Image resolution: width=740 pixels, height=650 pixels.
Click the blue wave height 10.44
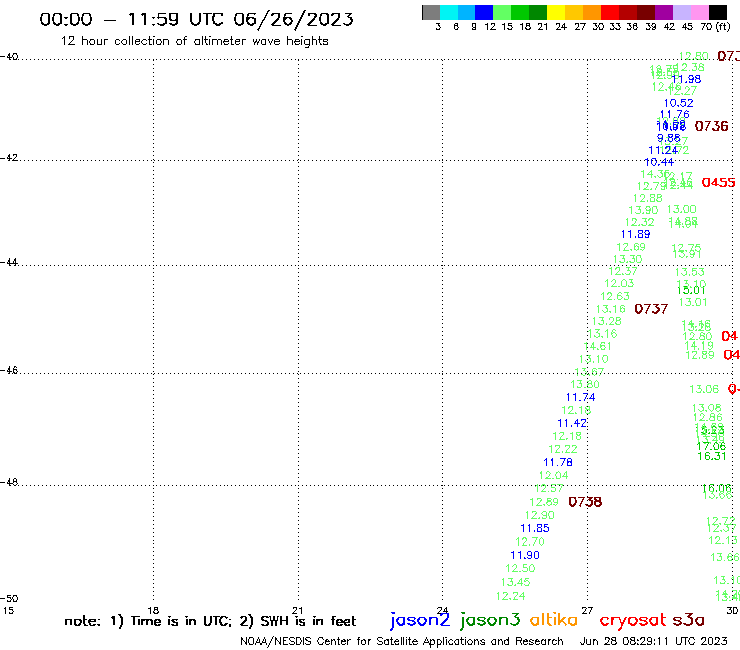659,162
